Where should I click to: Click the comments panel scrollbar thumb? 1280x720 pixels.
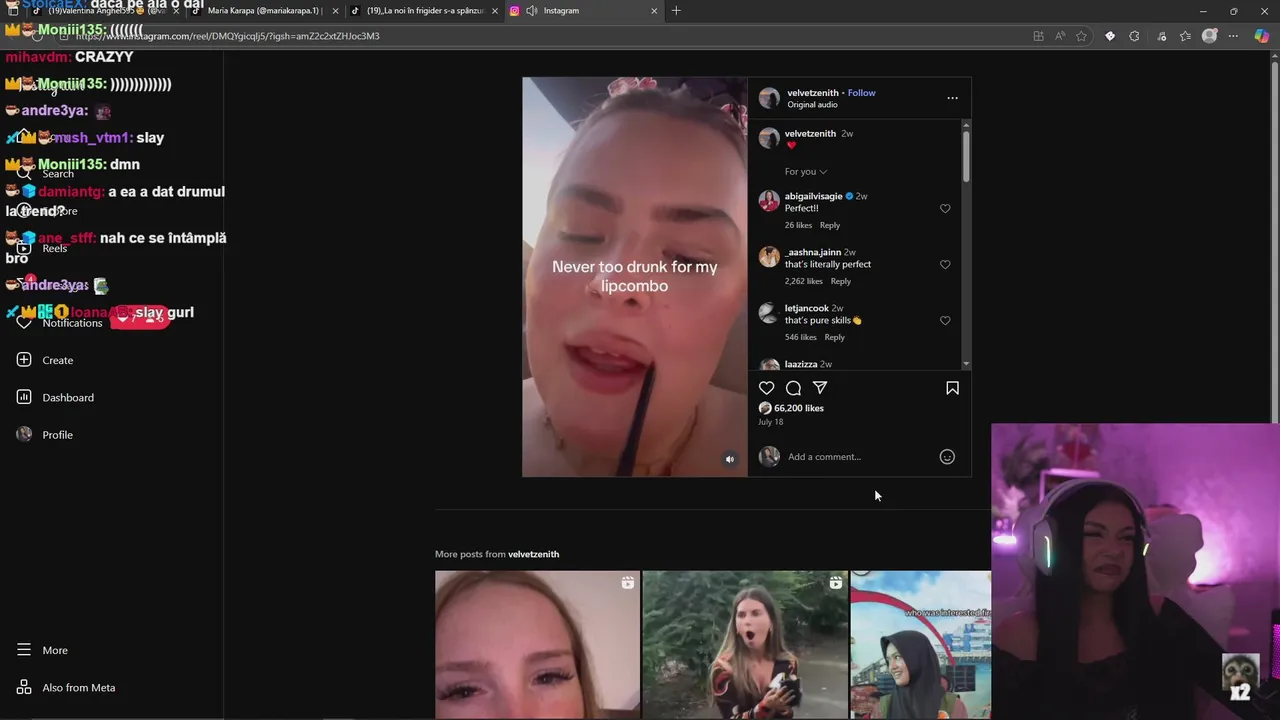(x=966, y=156)
